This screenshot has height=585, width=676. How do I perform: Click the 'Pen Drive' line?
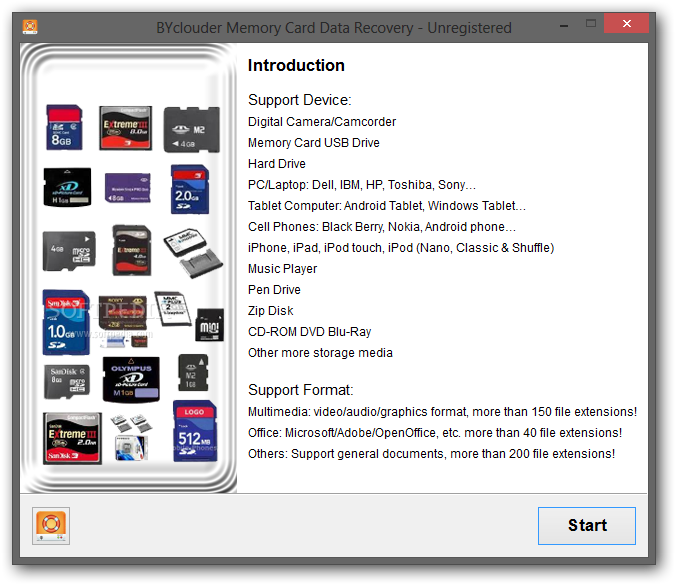point(274,290)
